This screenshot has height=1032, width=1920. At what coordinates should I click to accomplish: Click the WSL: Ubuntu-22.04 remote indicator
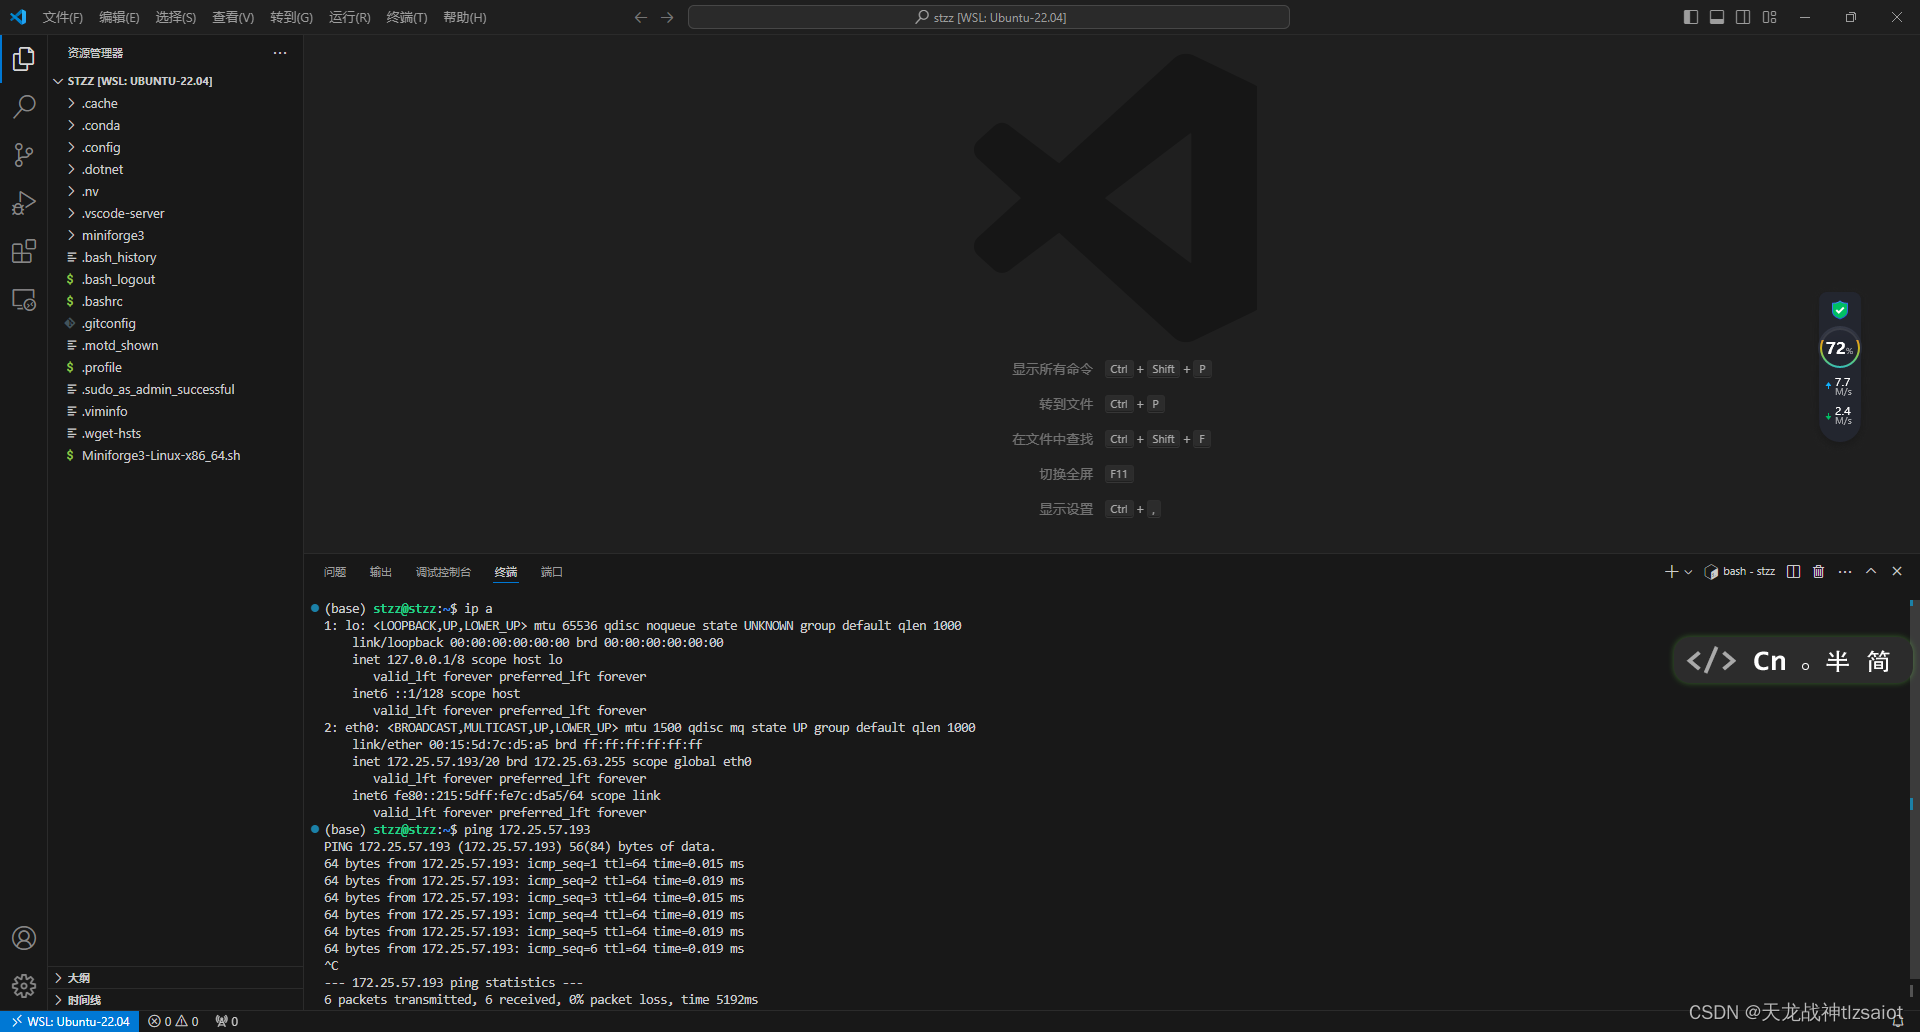[x=70, y=1021]
